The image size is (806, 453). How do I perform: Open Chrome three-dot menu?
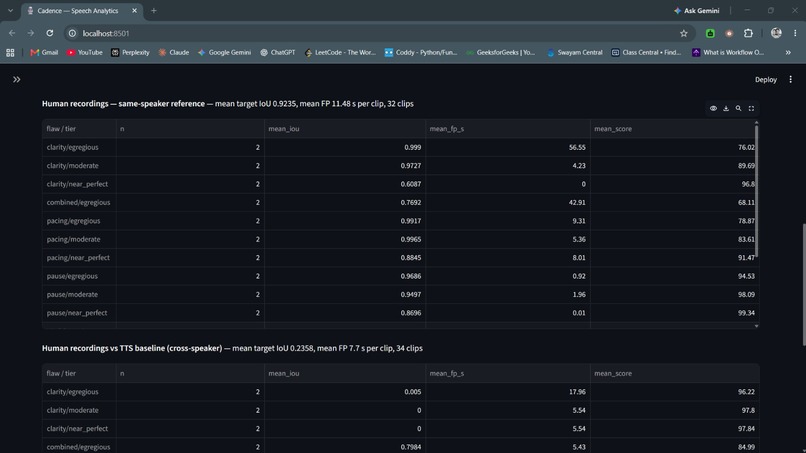click(x=795, y=33)
